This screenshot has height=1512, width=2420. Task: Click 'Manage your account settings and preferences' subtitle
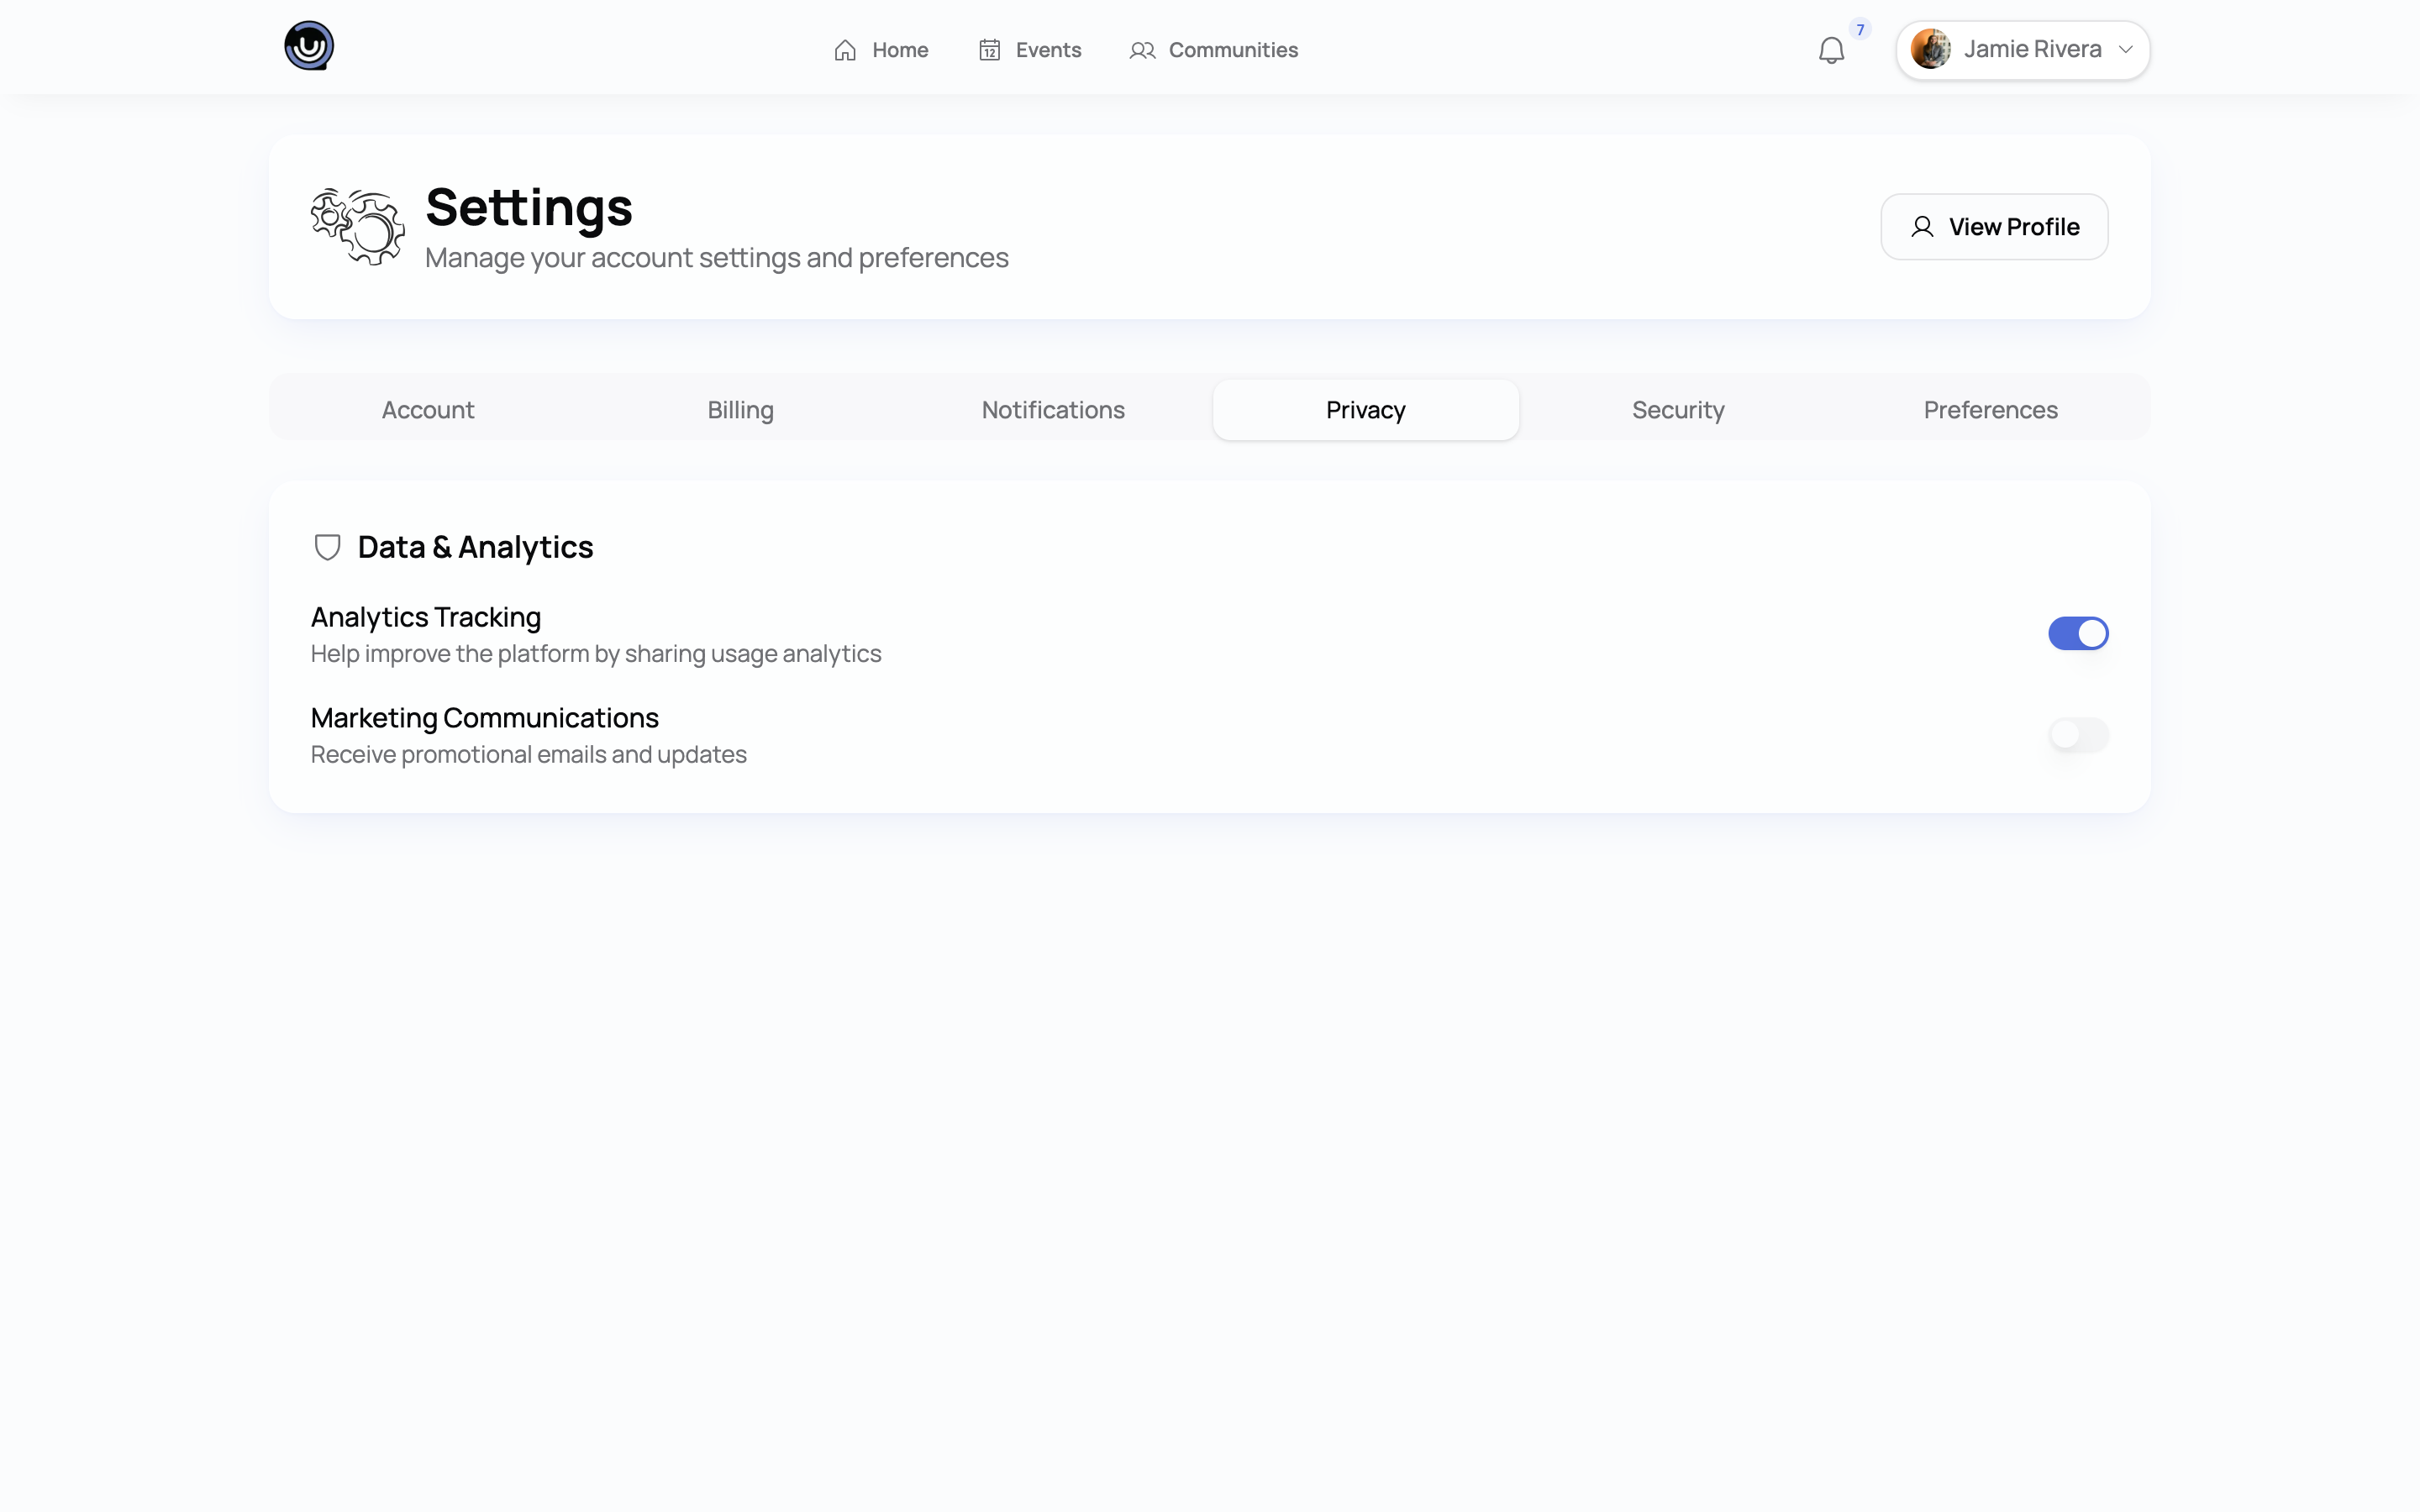(x=717, y=258)
